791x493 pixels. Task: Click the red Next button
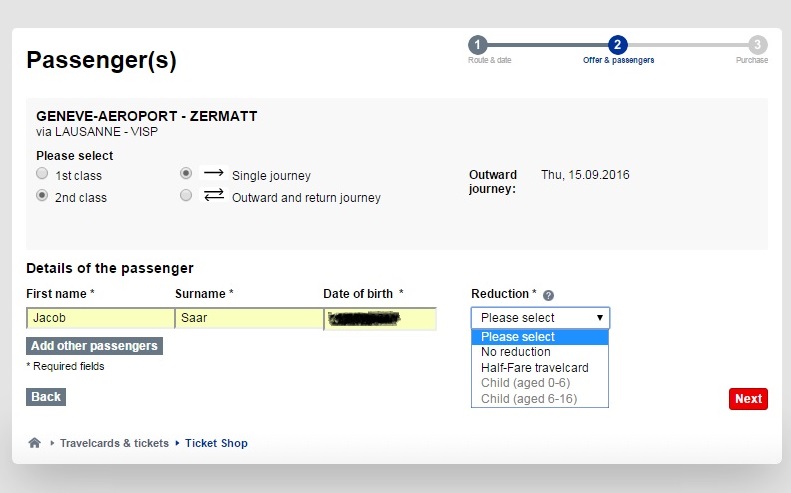(x=748, y=399)
